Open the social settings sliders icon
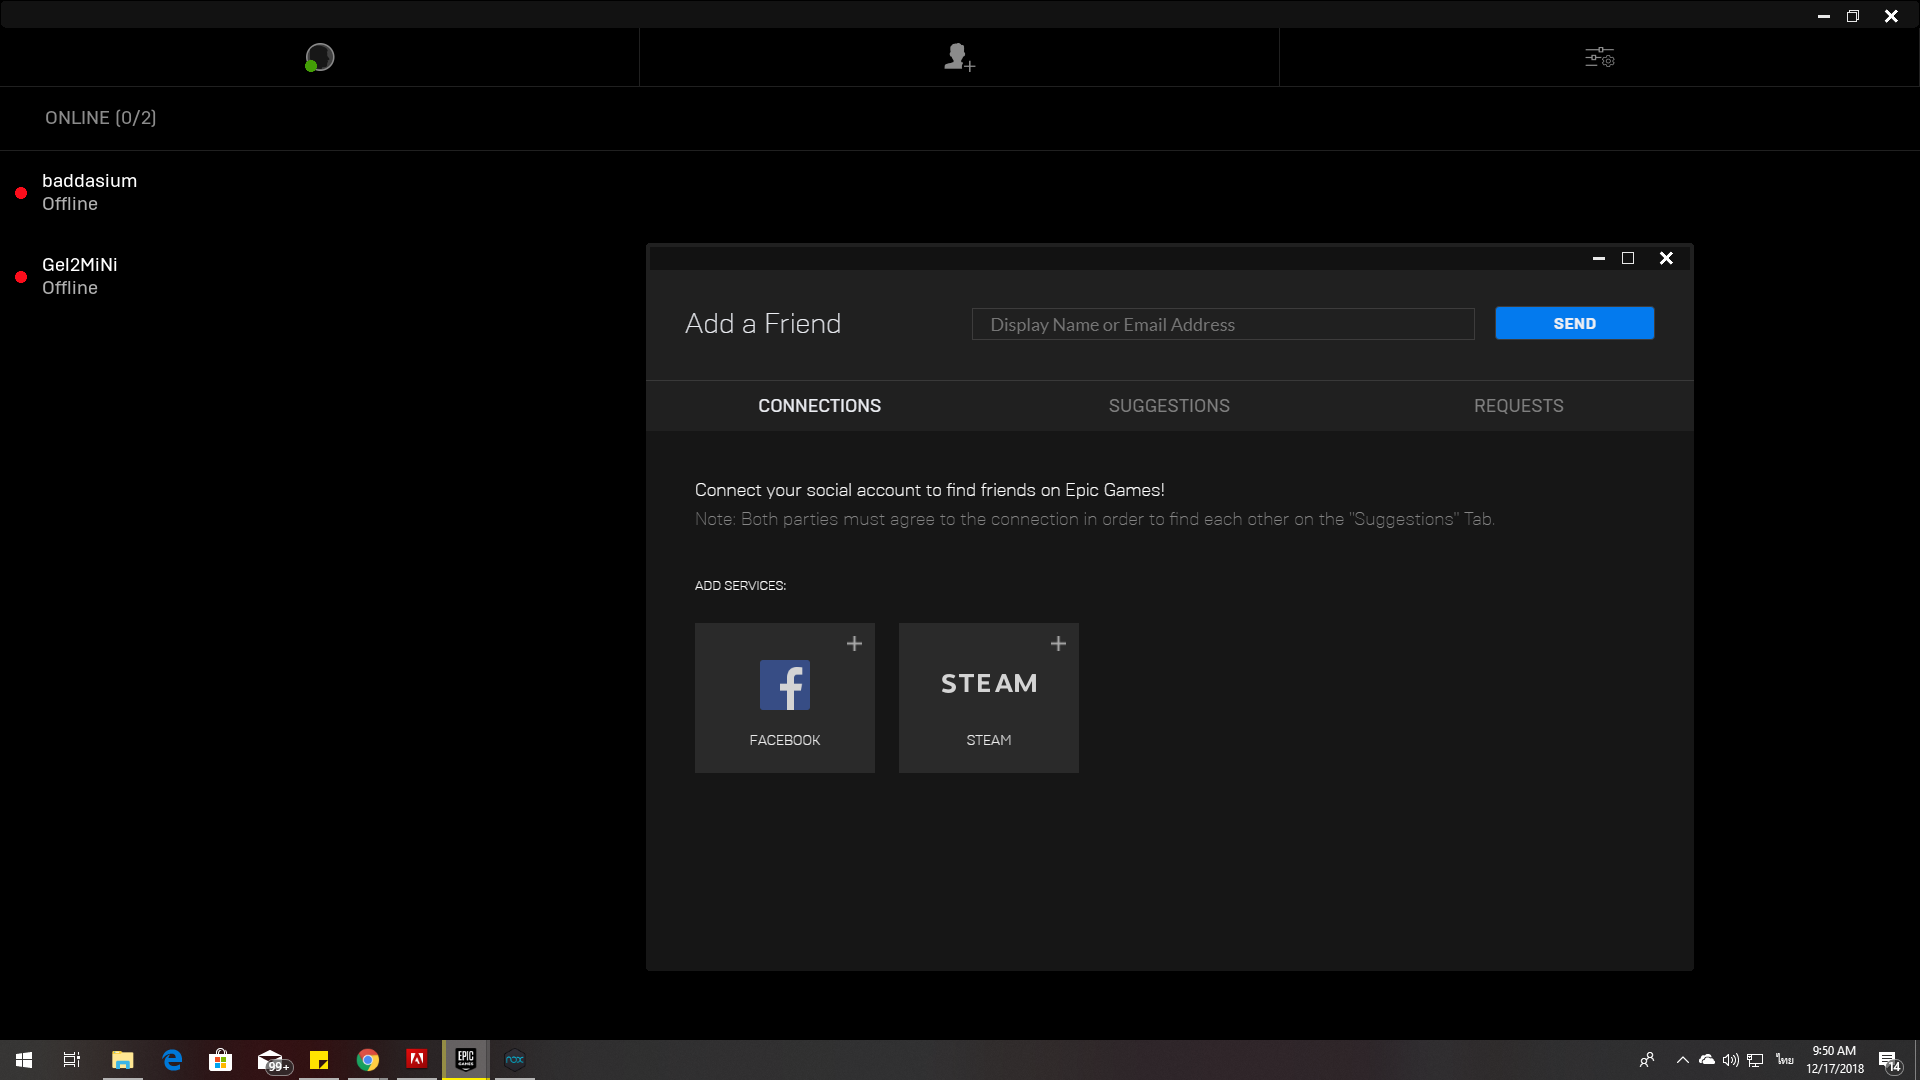1920x1080 pixels. (x=1599, y=57)
